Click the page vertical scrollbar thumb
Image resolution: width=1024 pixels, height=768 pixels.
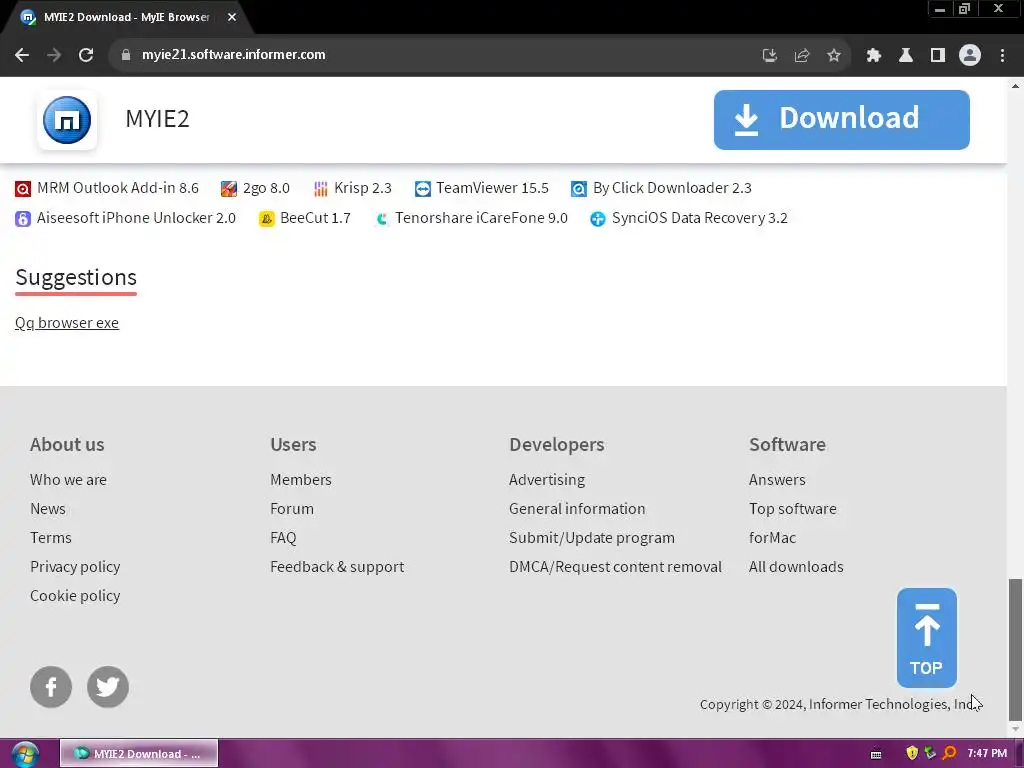(1015, 648)
